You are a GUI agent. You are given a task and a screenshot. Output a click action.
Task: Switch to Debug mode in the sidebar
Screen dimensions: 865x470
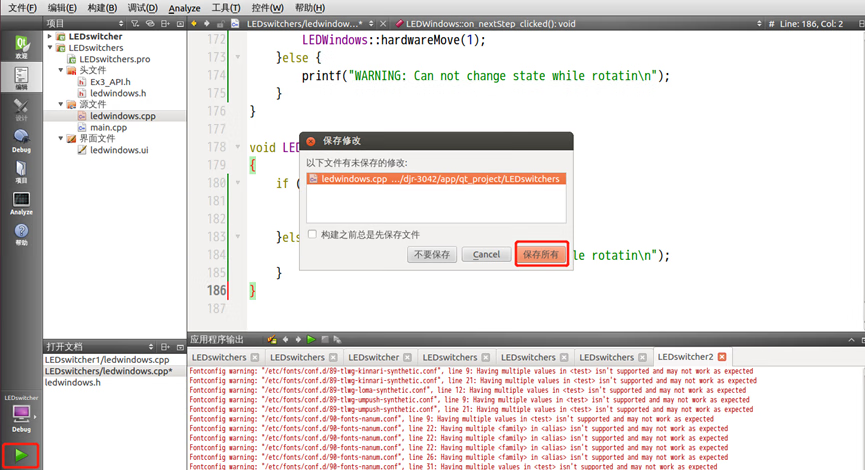point(21,141)
